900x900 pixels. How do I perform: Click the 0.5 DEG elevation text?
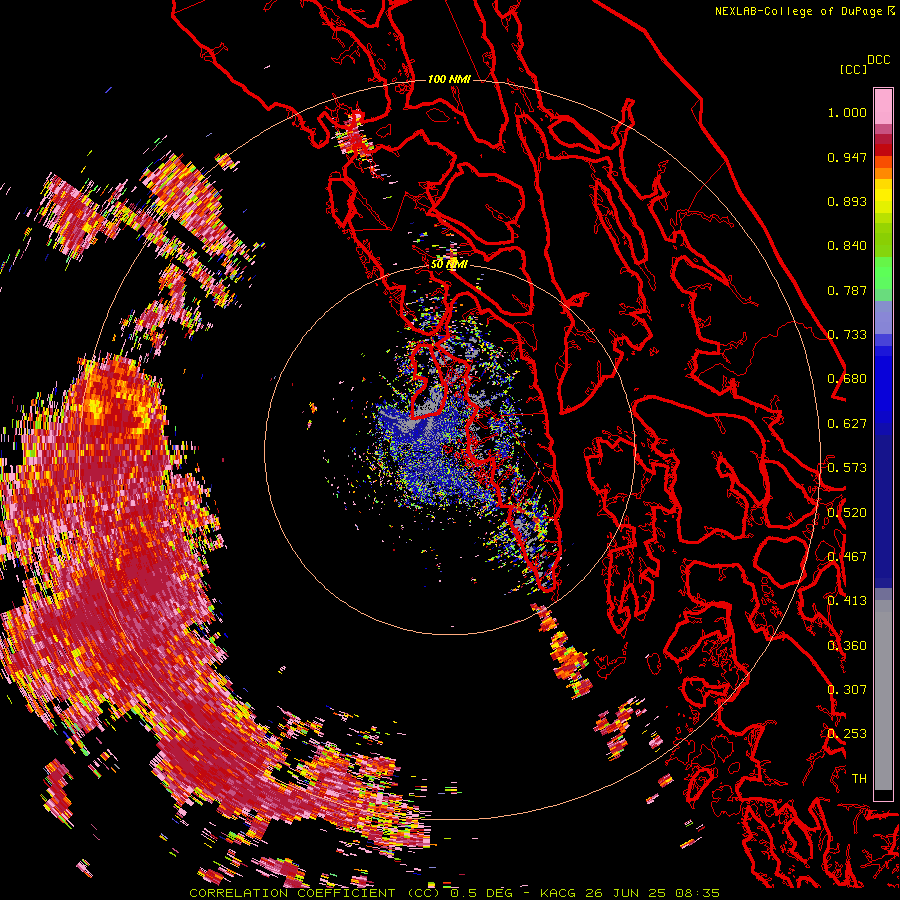tap(482, 893)
